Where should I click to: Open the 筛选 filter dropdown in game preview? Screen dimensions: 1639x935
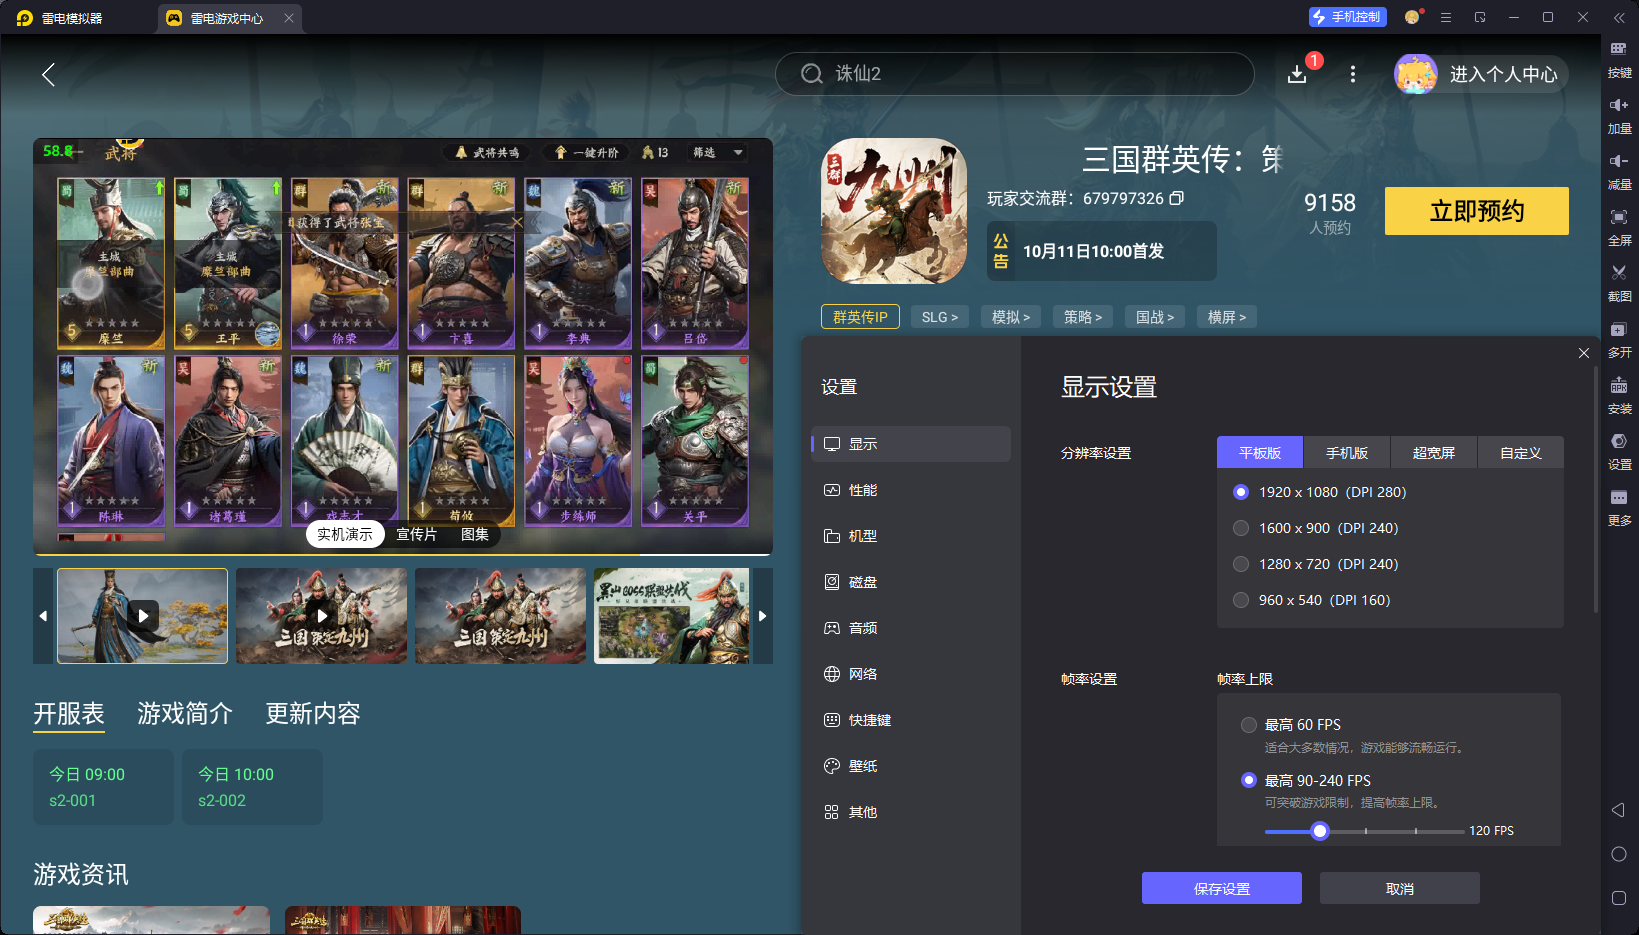[718, 152]
